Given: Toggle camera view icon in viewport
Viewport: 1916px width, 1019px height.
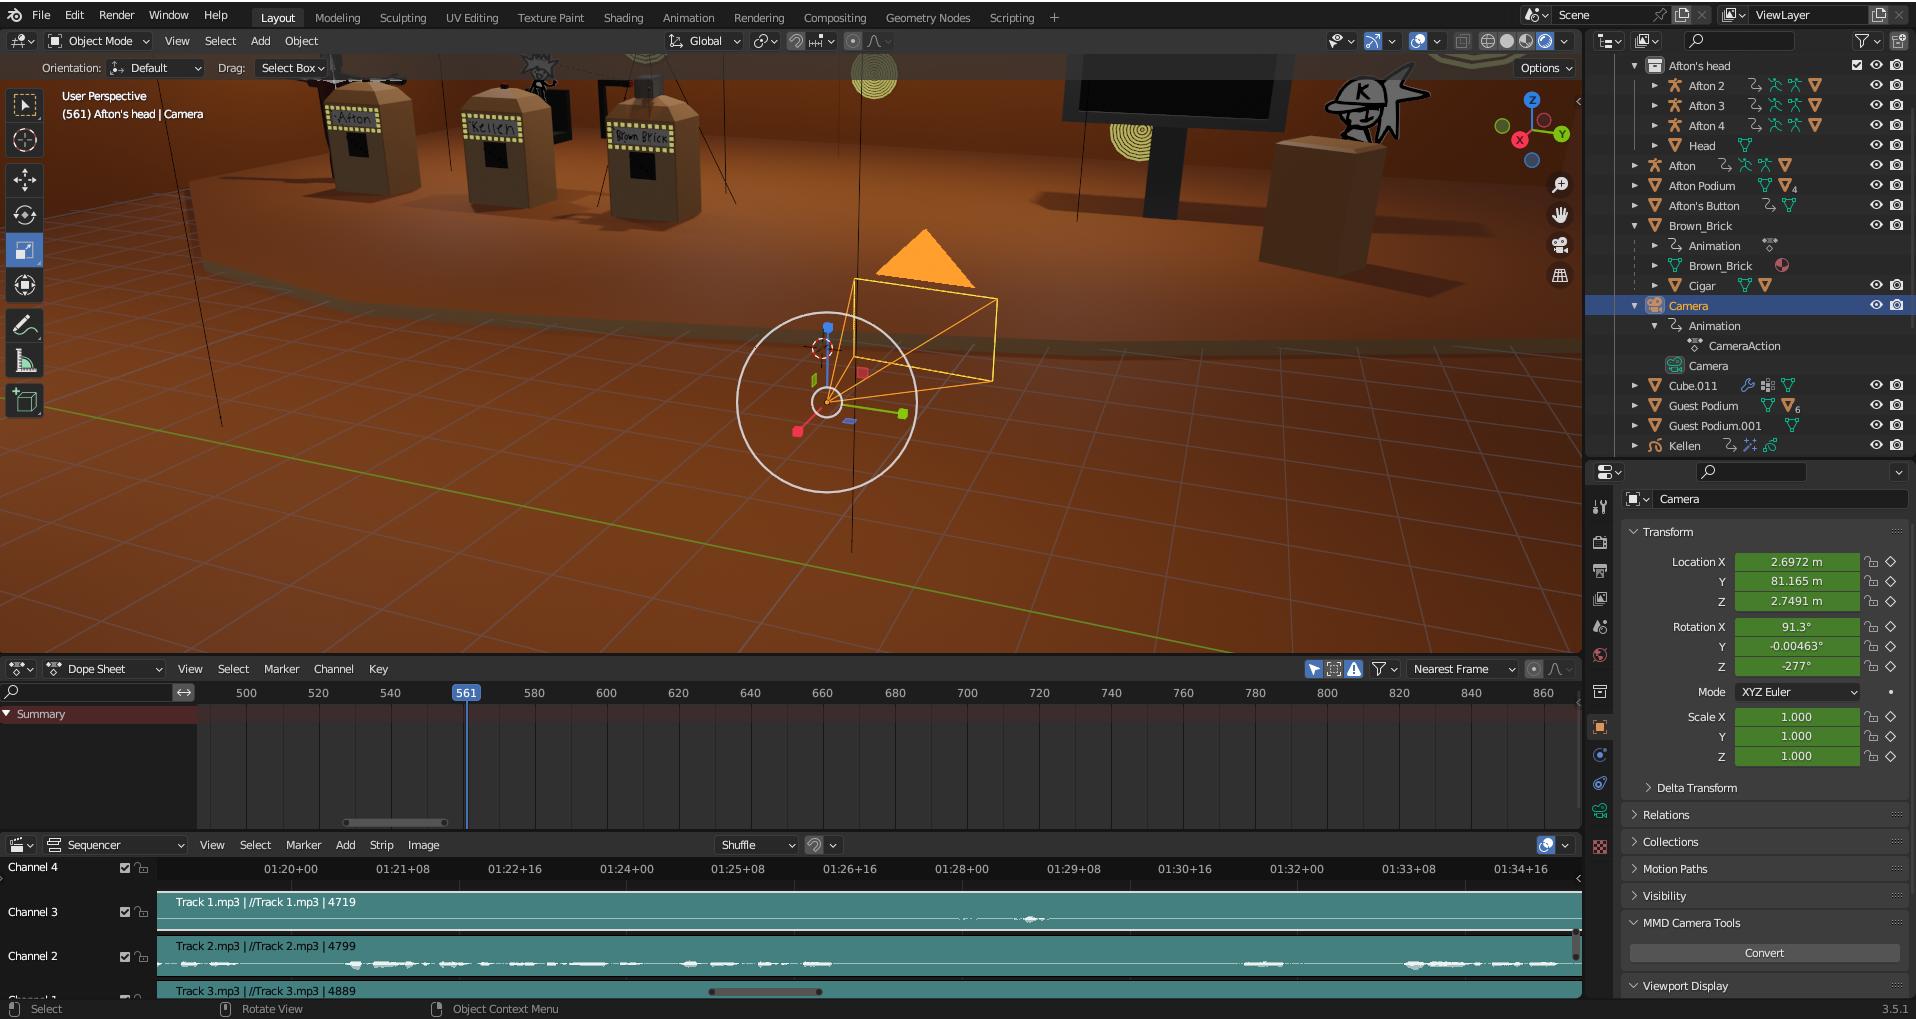Looking at the screenshot, I should point(1559,245).
